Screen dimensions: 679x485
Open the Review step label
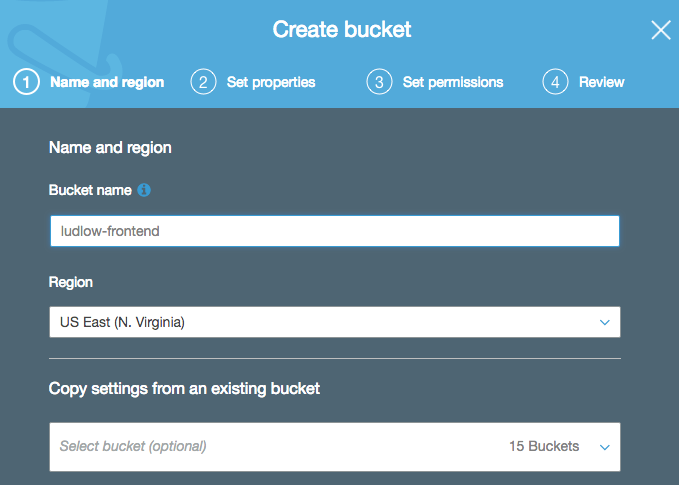coord(601,82)
